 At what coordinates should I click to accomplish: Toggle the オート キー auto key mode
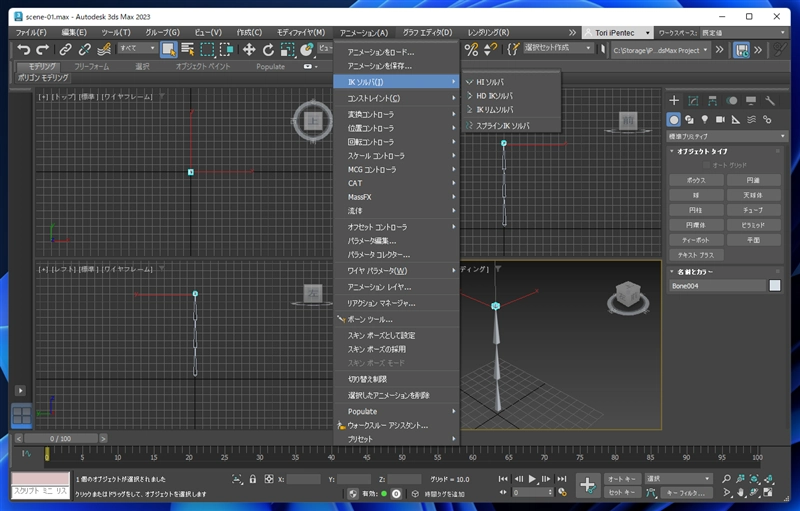pyautogui.click(x=622, y=479)
